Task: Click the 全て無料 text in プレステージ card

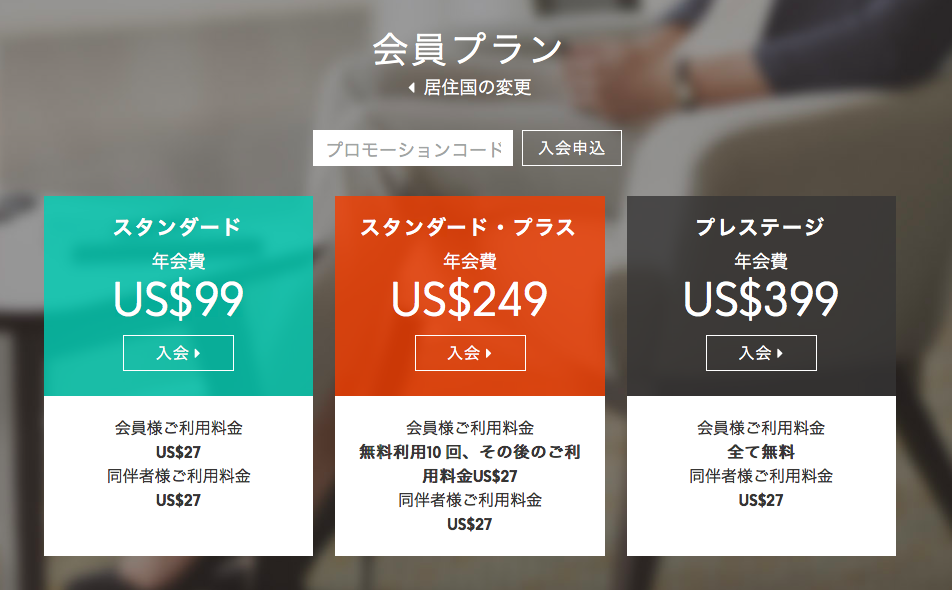Action: pos(761,452)
